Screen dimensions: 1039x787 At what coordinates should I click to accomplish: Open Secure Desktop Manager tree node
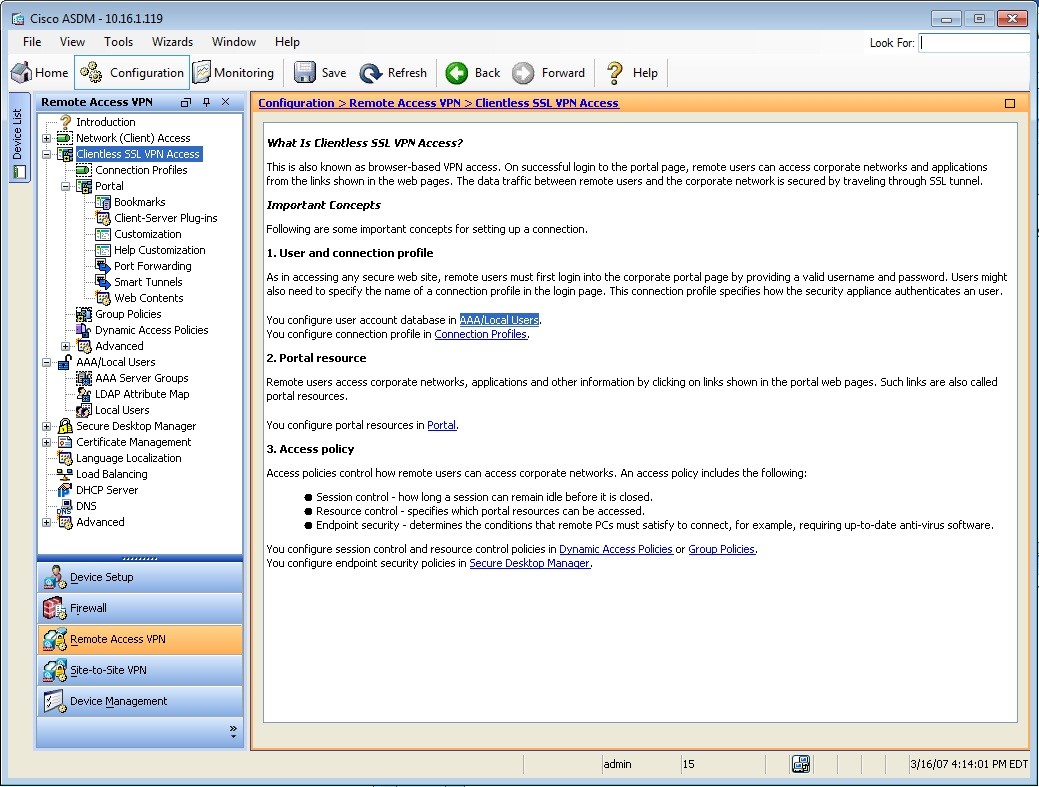135,426
